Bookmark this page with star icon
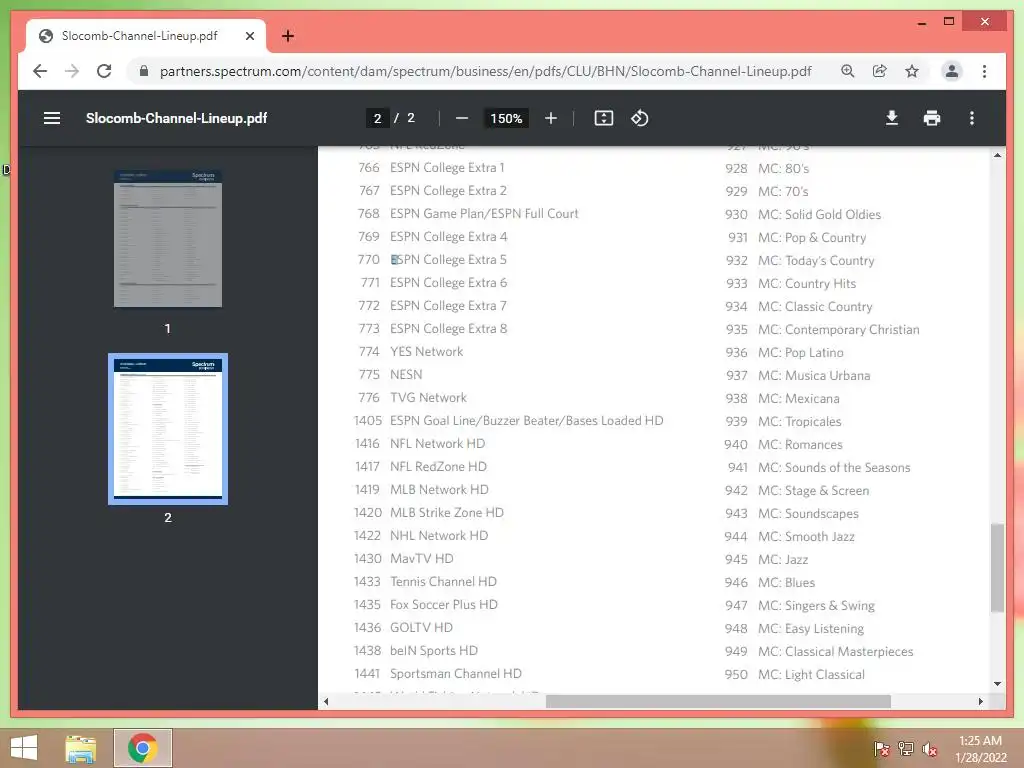This screenshot has width=1024, height=768. click(x=912, y=71)
